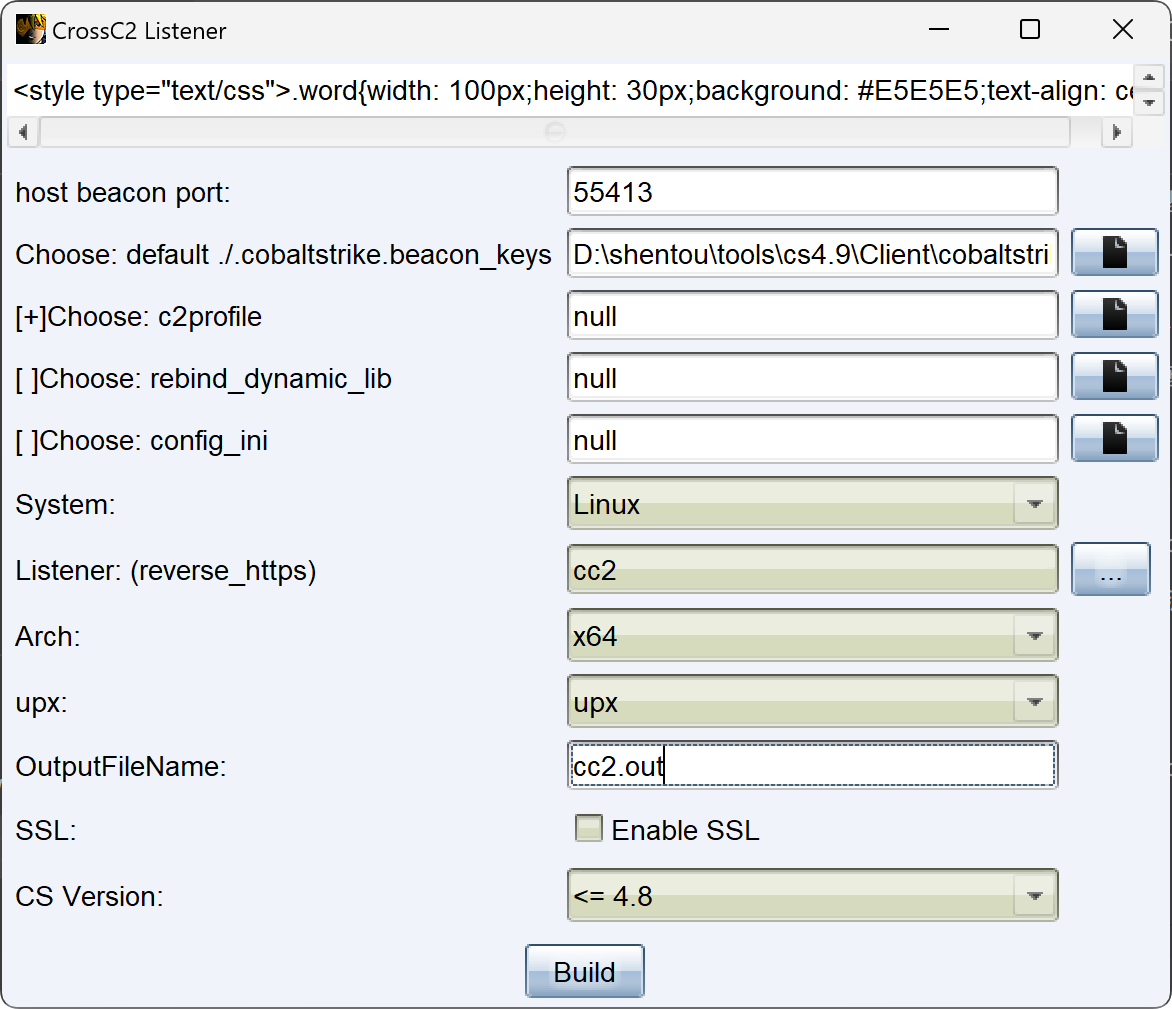This screenshot has width=1172, height=1009.
Task: Click the horizontal scrollbar left arrow
Action: click(23, 132)
